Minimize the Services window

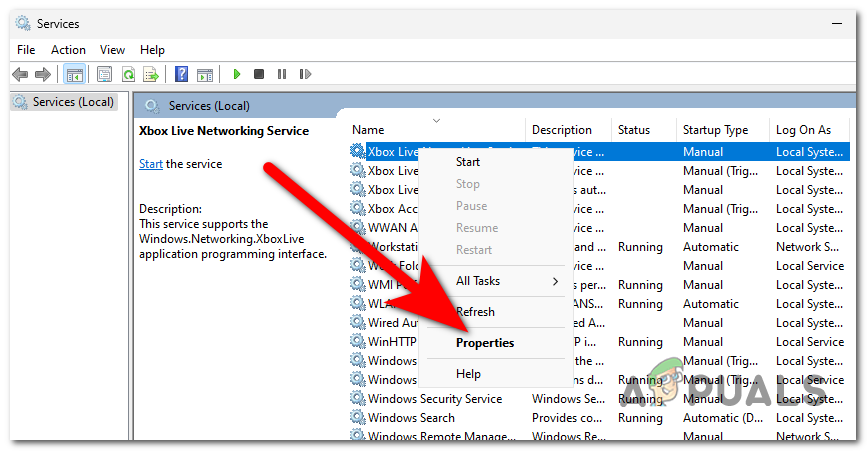click(837, 24)
